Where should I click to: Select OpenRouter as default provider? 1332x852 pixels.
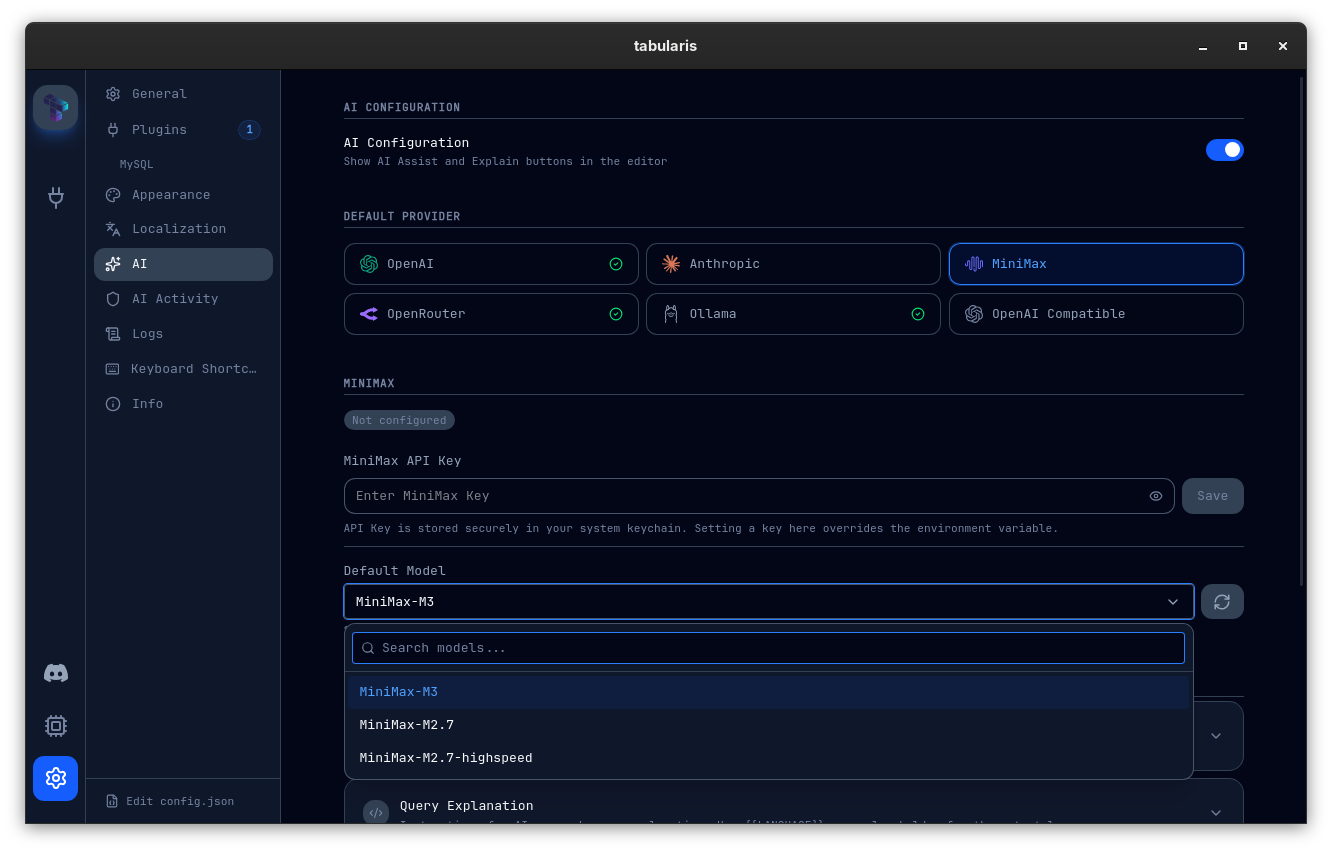491,314
